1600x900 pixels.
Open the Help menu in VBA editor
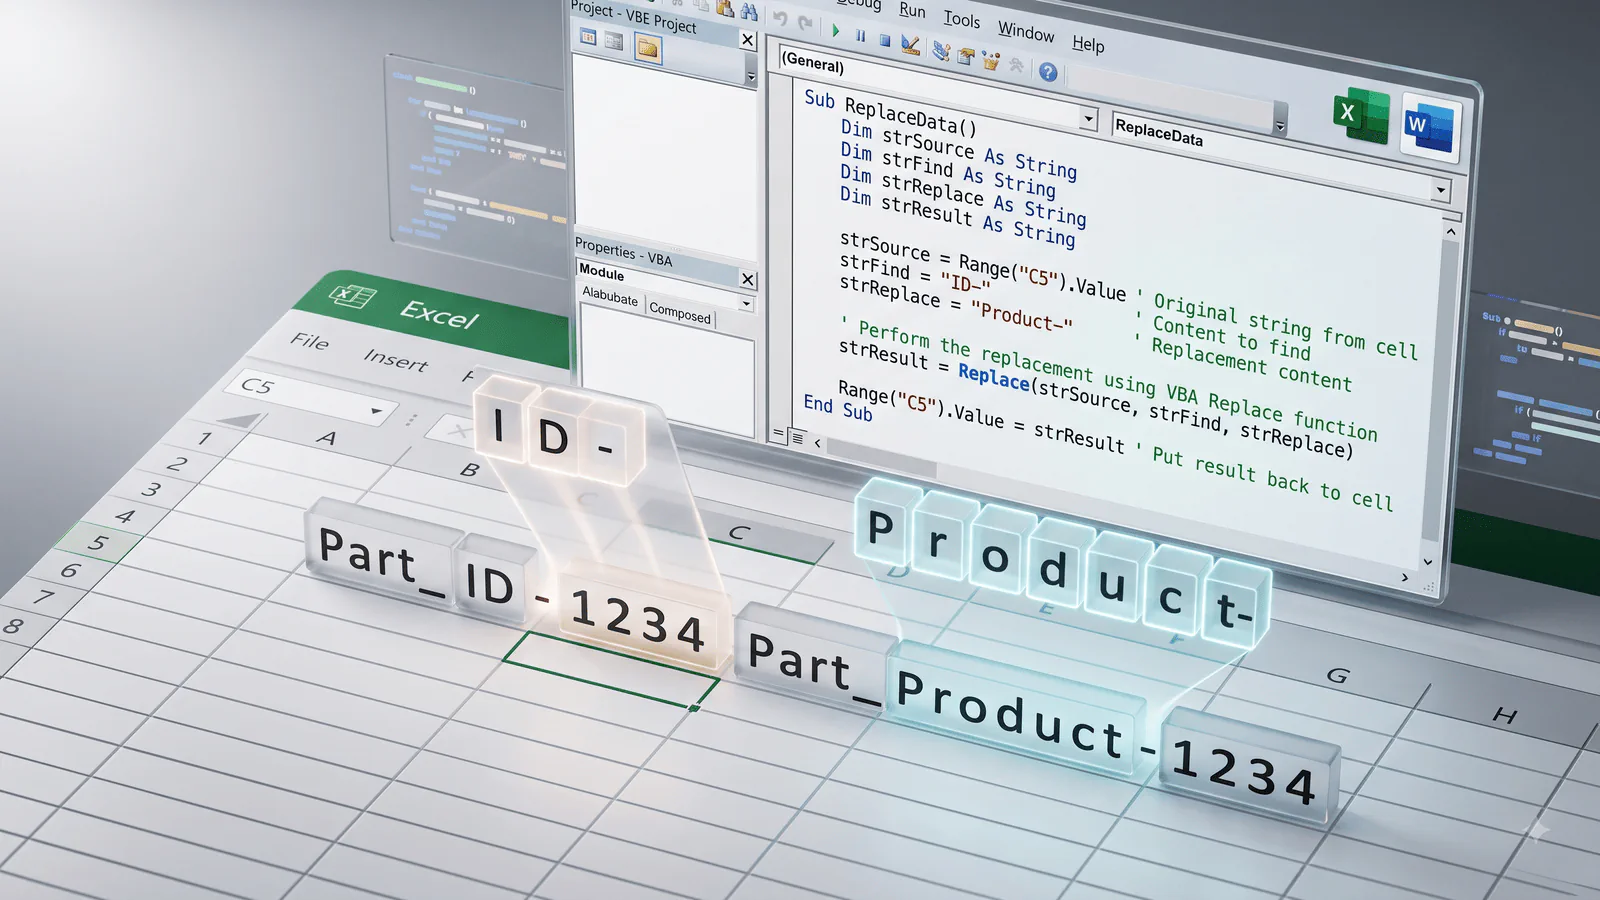pos(1088,44)
